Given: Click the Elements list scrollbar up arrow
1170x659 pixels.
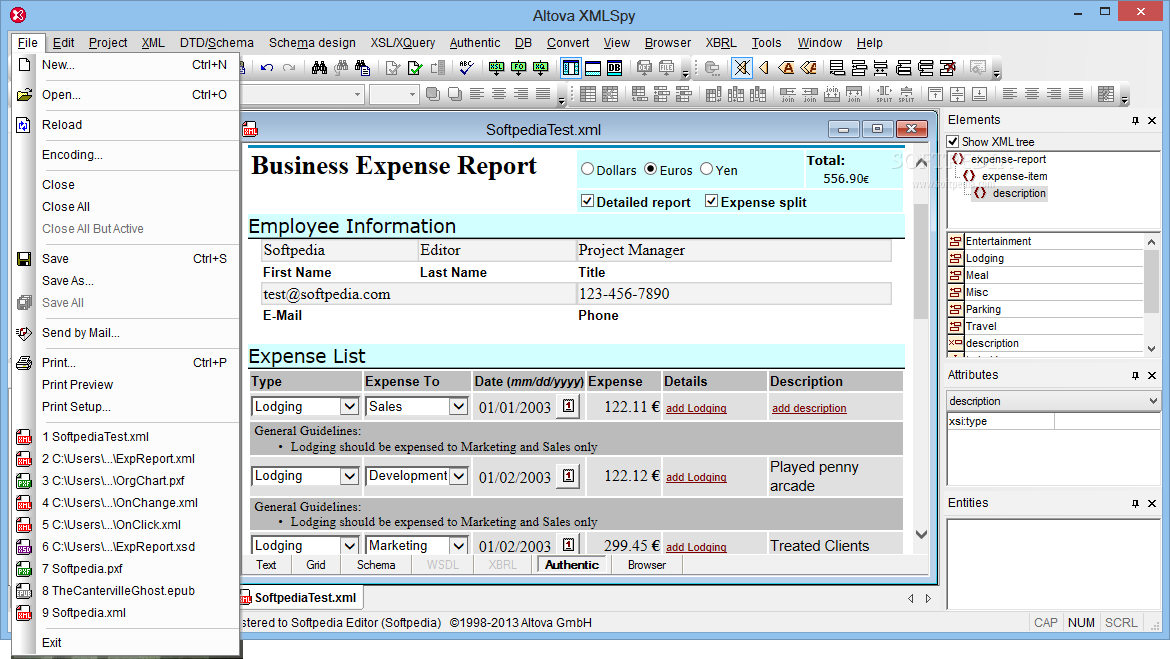Looking at the screenshot, I should pos(1151,242).
